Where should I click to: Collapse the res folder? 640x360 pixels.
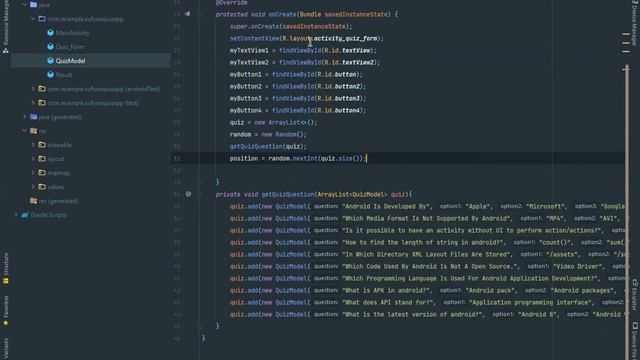click(24, 131)
